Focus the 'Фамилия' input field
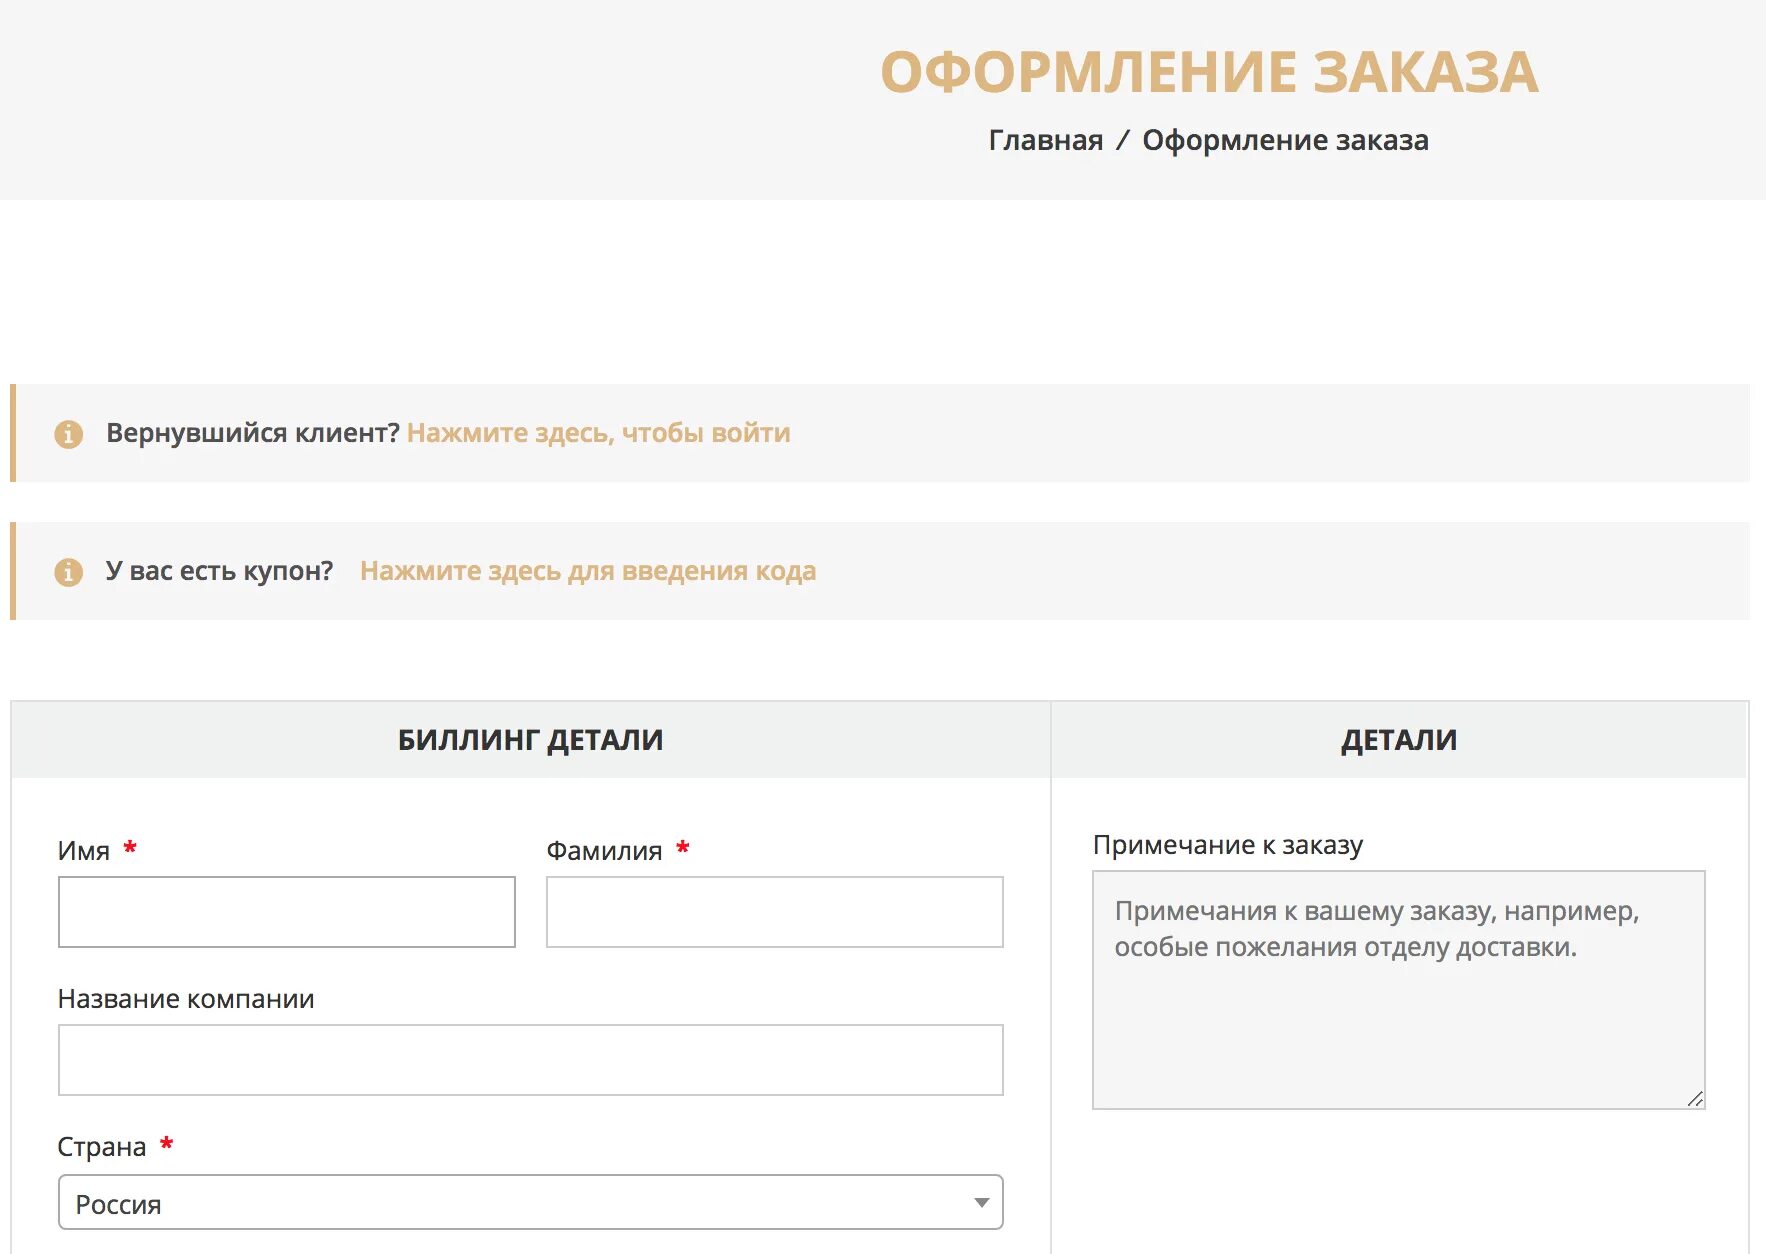The width and height of the screenshot is (1766, 1254). tap(775, 912)
